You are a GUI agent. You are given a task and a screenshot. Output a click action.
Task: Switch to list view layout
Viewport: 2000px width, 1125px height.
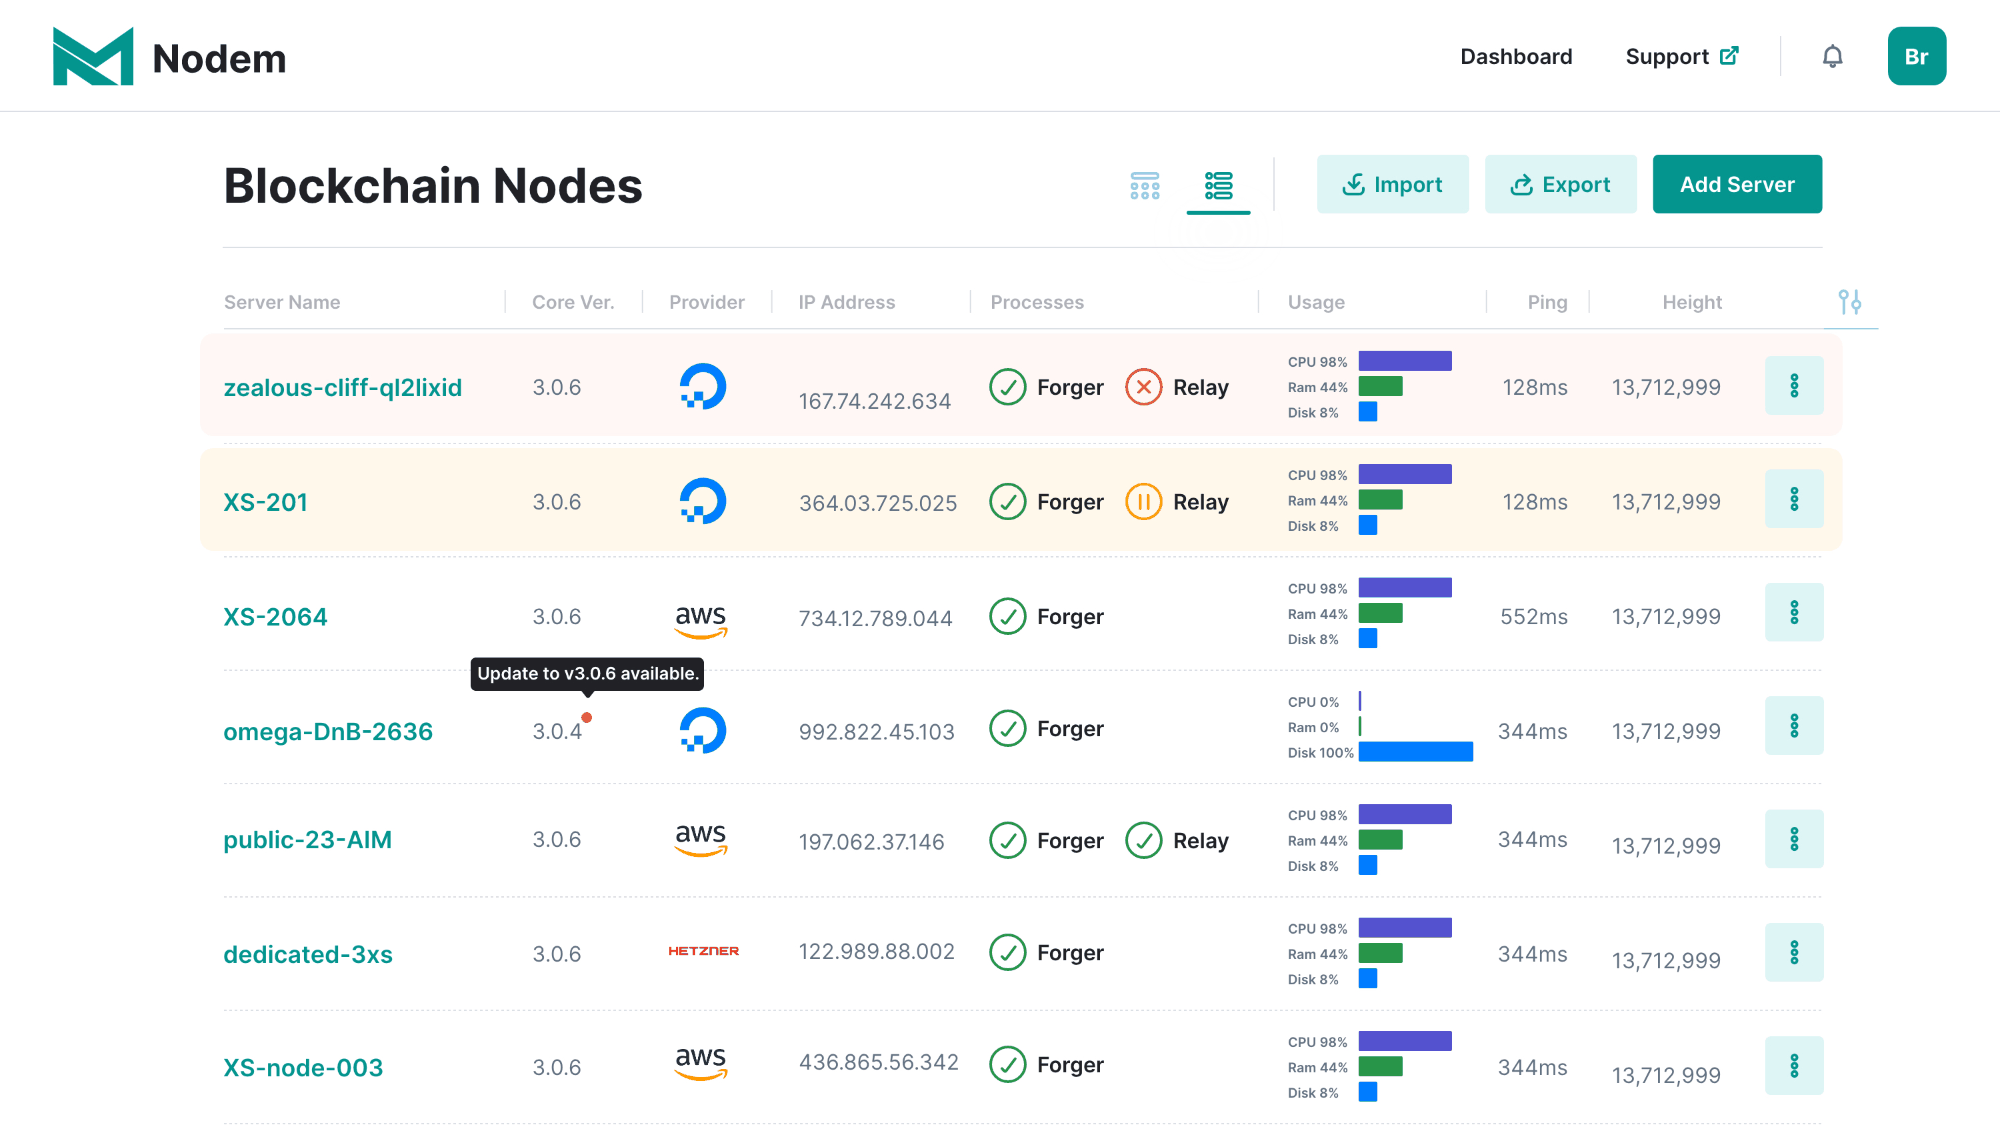tap(1218, 185)
